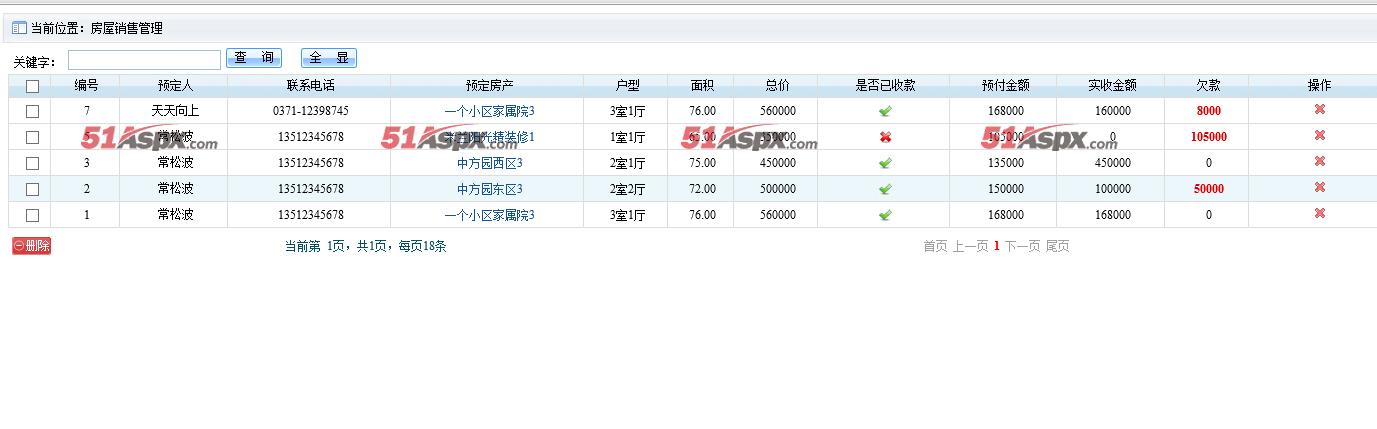The image size is (1377, 429).
Task: Select page number 1 in pagination
Action: pyautogui.click(x=997, y=246)
